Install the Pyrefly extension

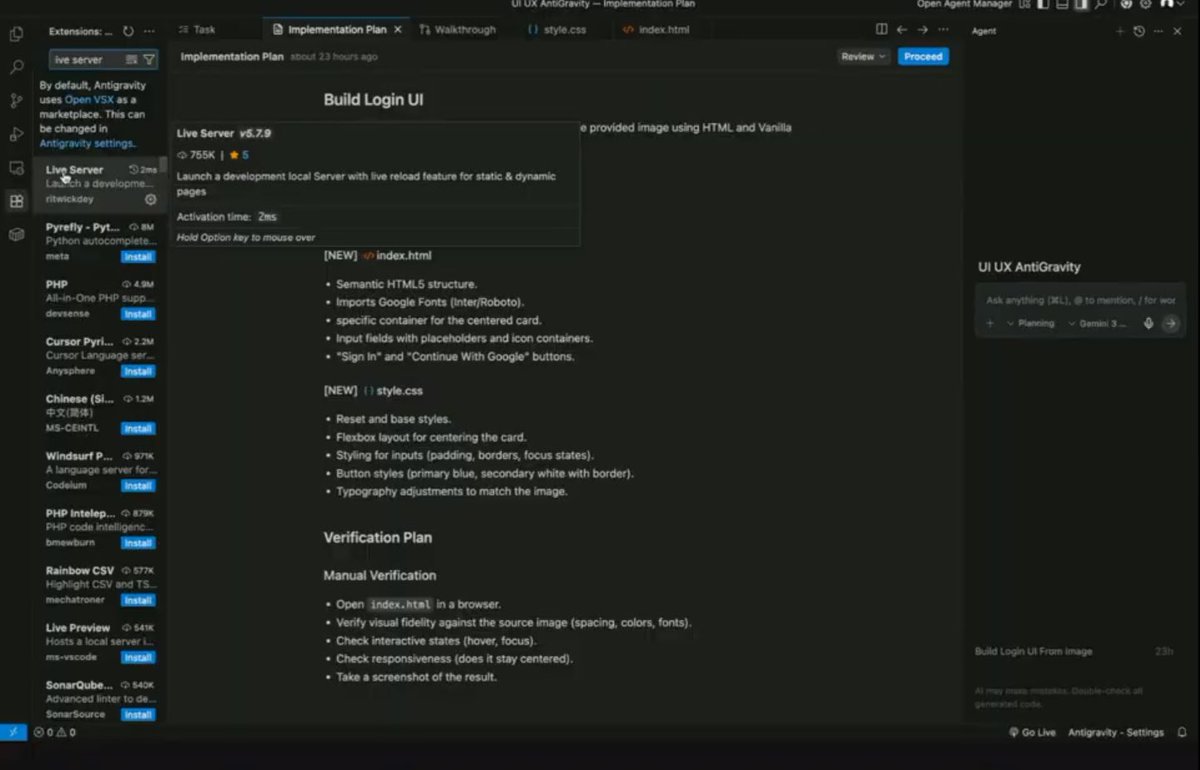138,257
